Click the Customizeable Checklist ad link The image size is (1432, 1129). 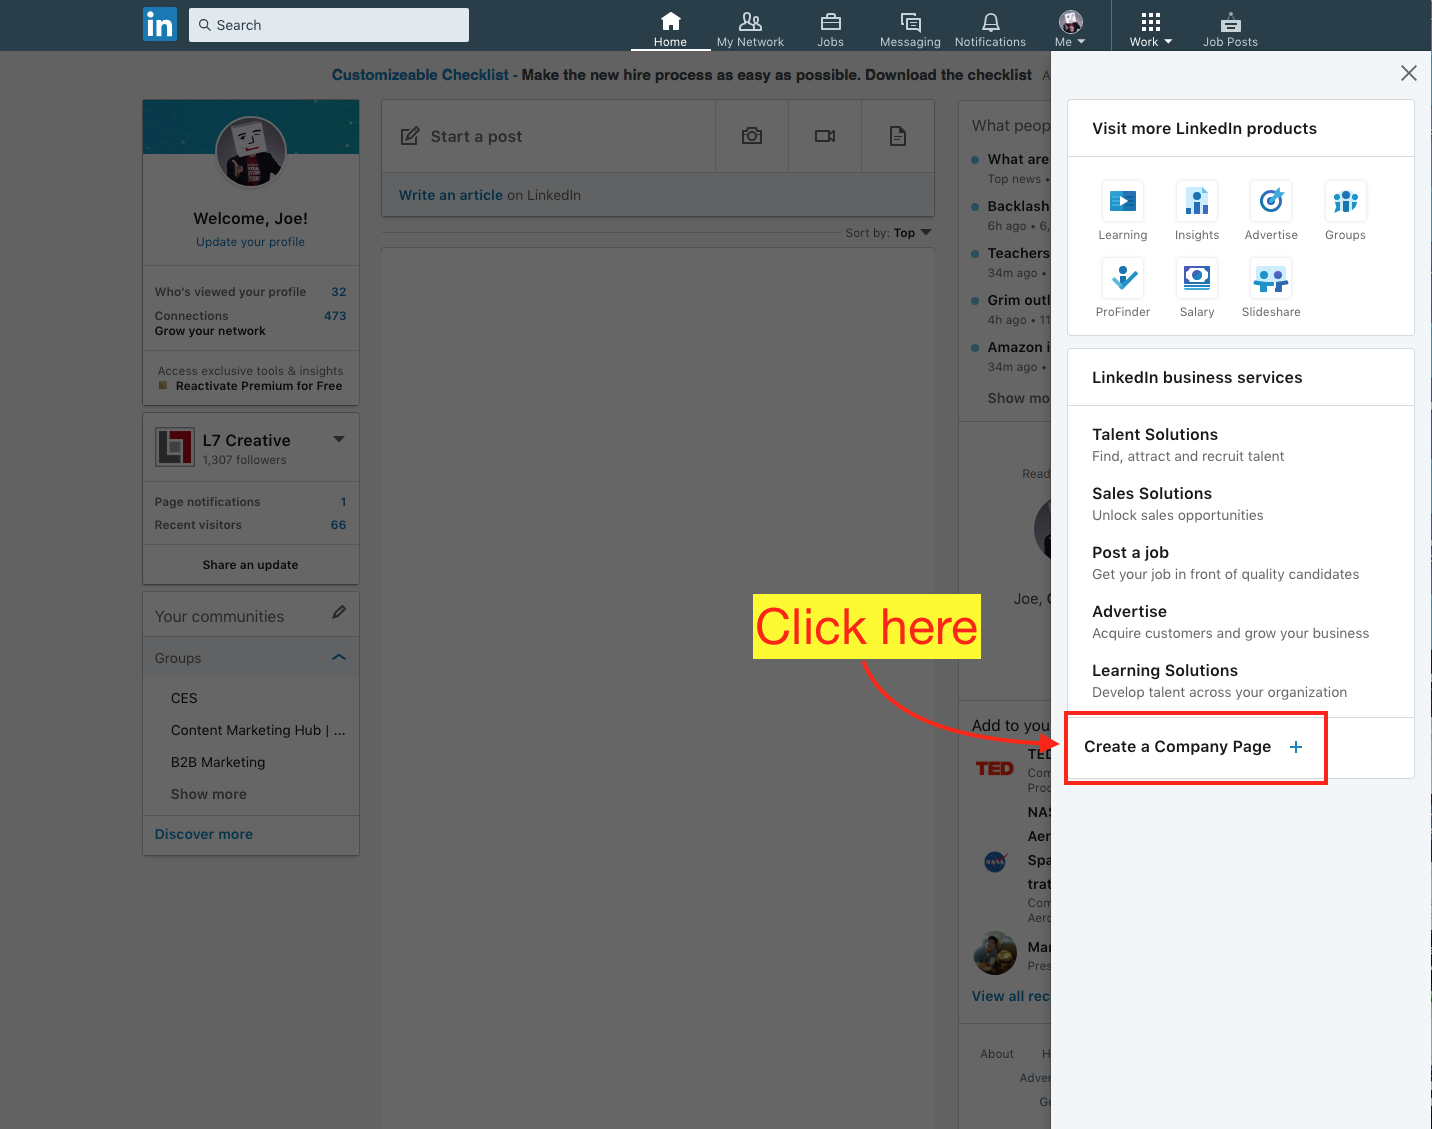click(420, 75)
